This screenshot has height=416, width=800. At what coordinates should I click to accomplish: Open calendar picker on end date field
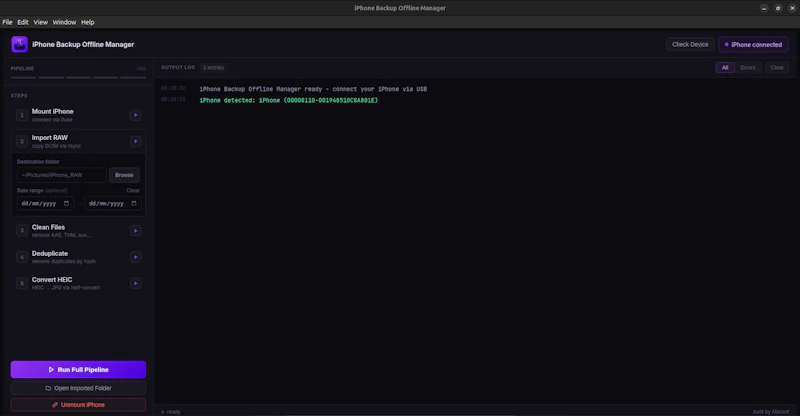(134, 203)
